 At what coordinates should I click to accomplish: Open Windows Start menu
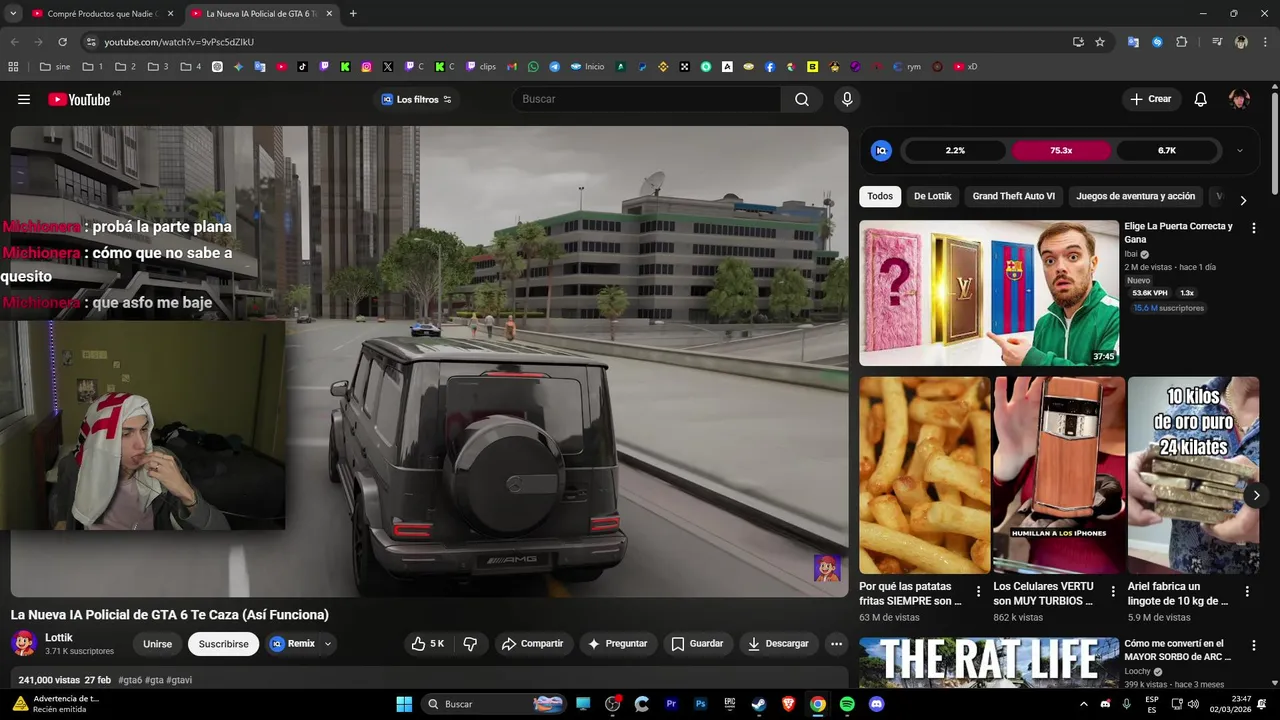pyautogui.click(x=404, y=704)
